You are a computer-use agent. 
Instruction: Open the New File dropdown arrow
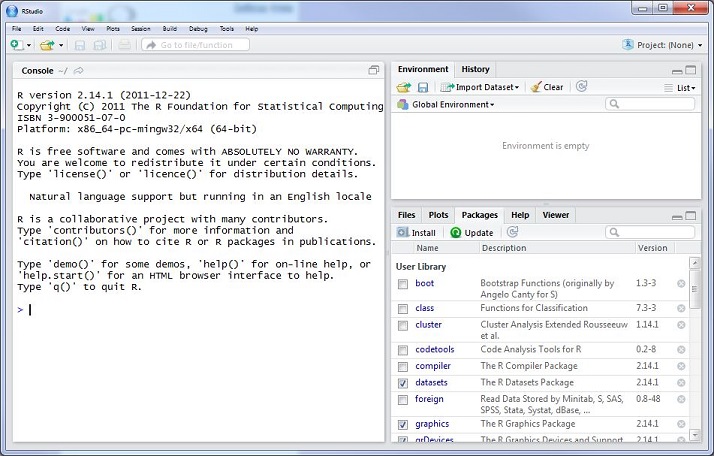coord(29,46)
